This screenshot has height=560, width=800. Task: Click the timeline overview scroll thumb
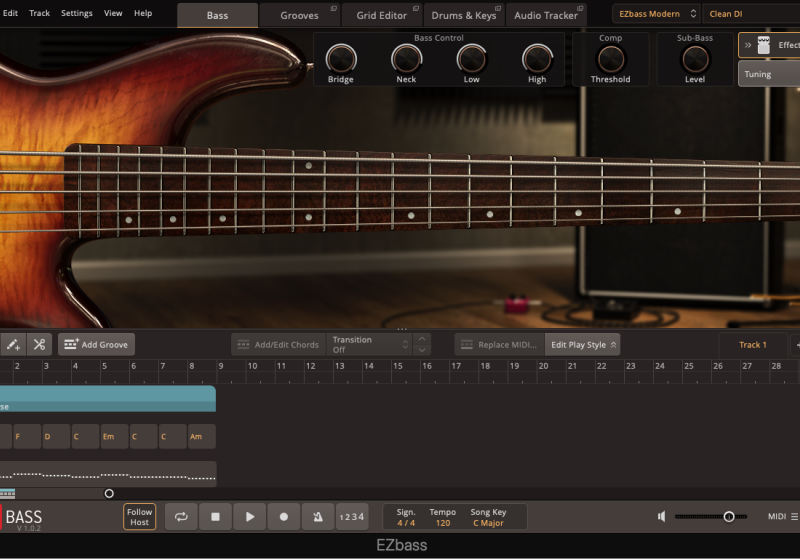8,493
